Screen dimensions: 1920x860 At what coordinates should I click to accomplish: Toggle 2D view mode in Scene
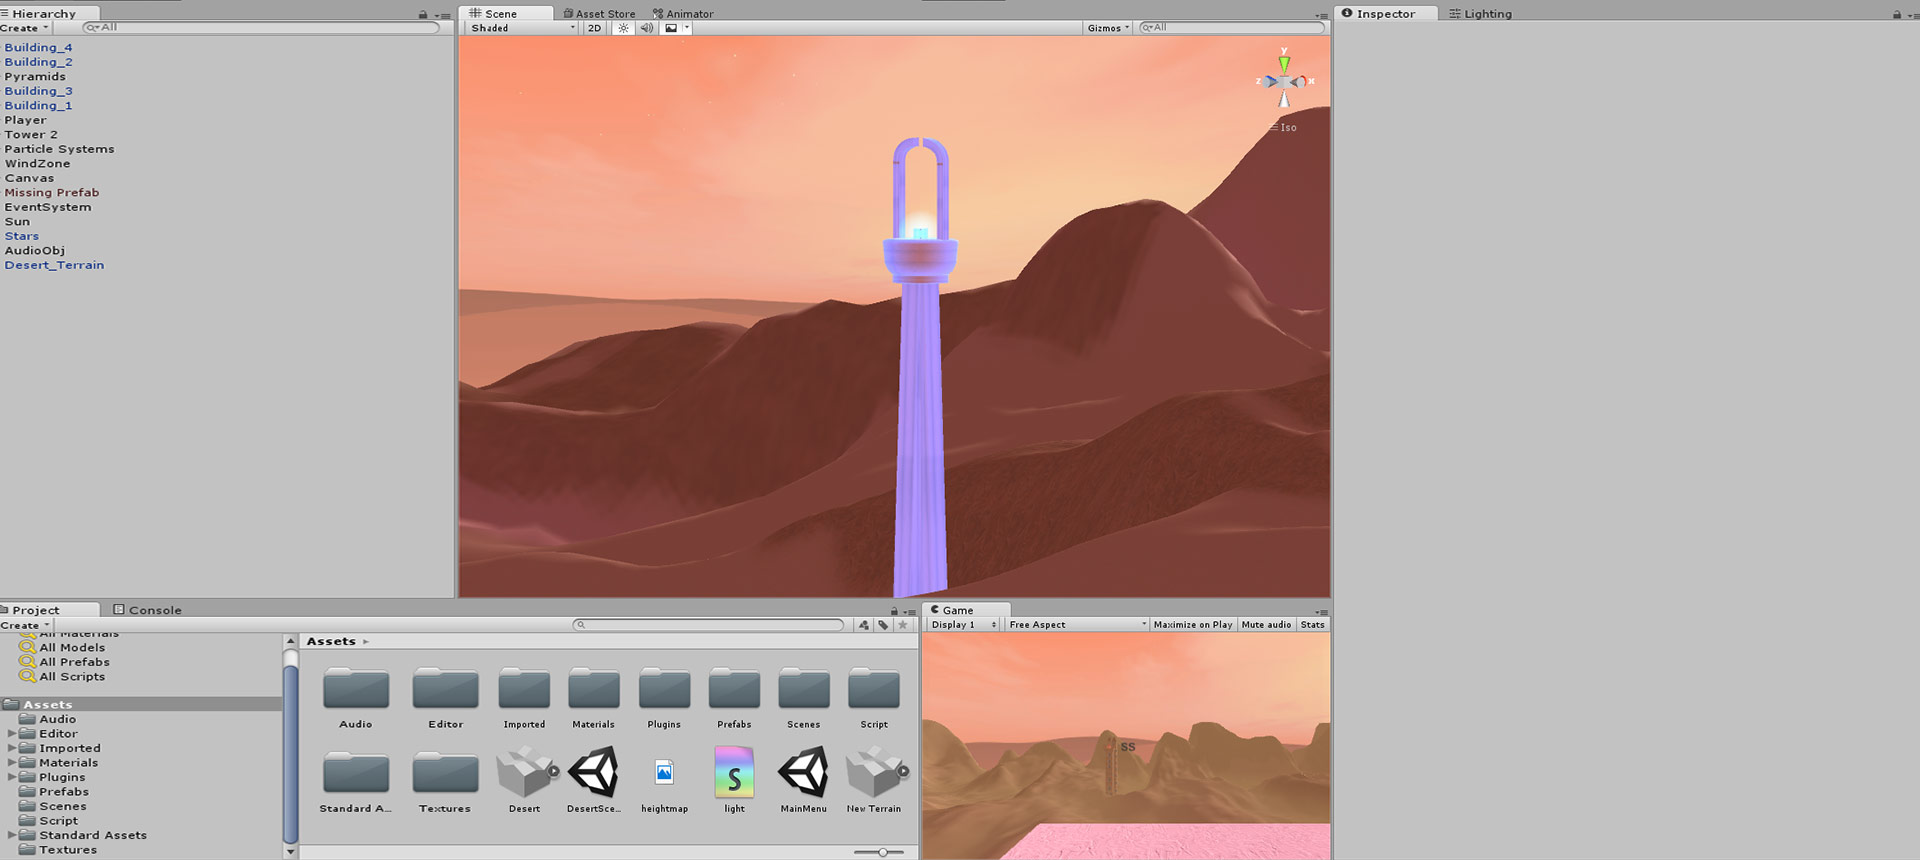595,28
